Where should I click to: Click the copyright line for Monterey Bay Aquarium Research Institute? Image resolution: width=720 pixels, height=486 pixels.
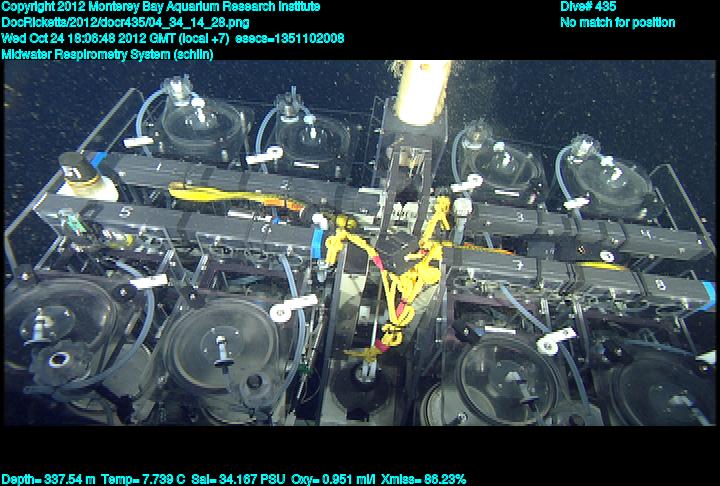161,7
